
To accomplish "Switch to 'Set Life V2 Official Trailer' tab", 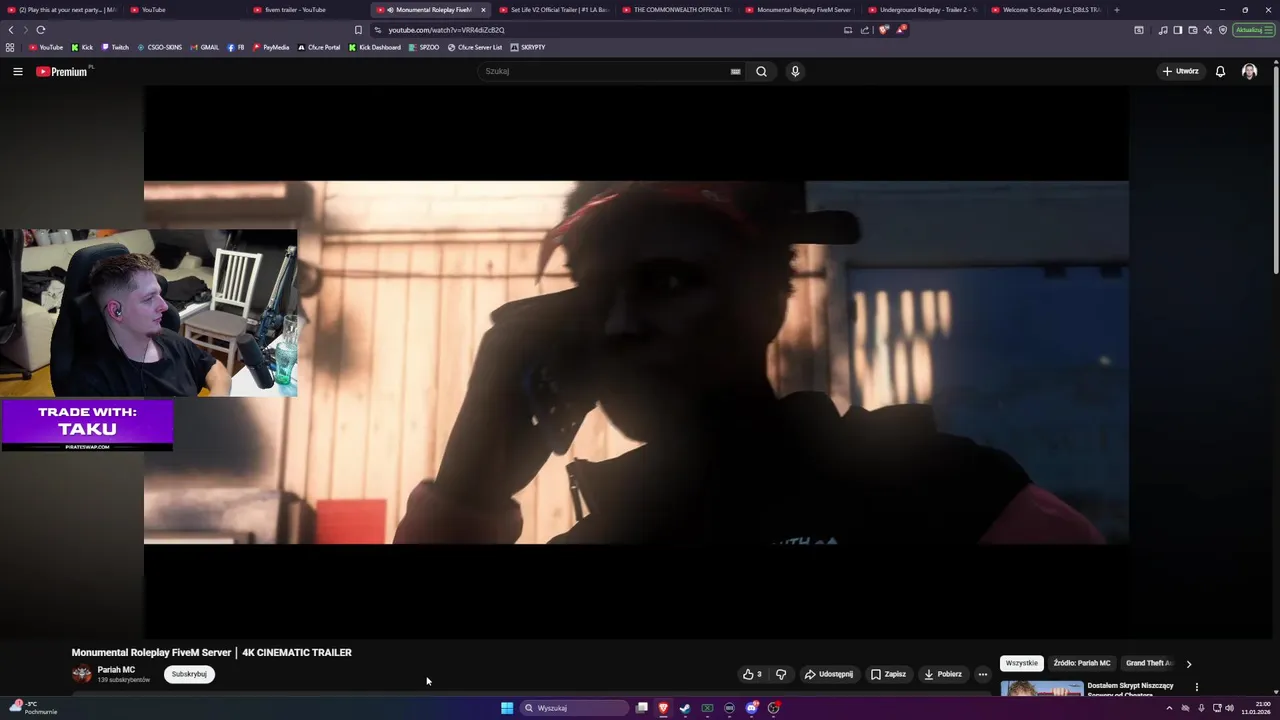I will pyautogui.click(x=555, y=10).
